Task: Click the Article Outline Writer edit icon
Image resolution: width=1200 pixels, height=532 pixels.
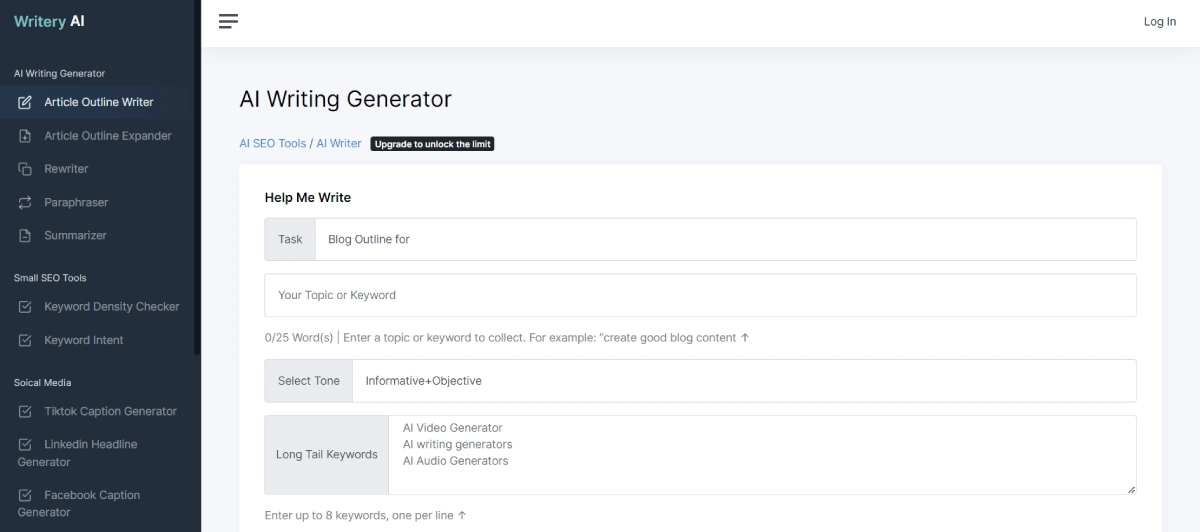Action: pos(25,102)
